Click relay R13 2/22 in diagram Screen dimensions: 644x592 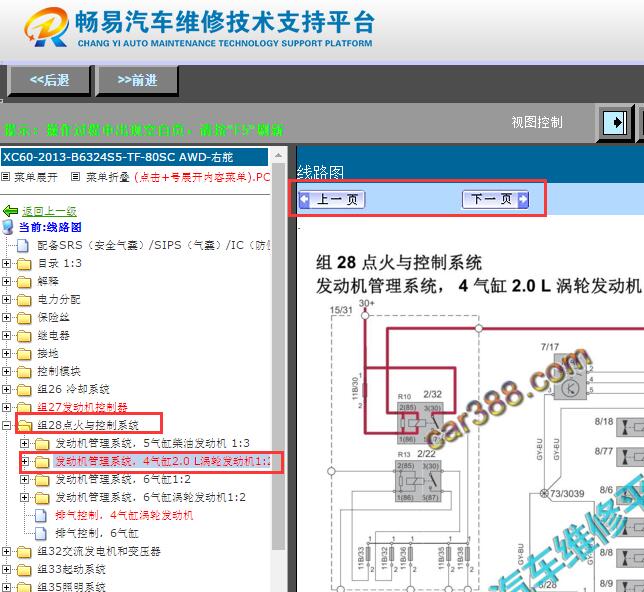(419, 481)
